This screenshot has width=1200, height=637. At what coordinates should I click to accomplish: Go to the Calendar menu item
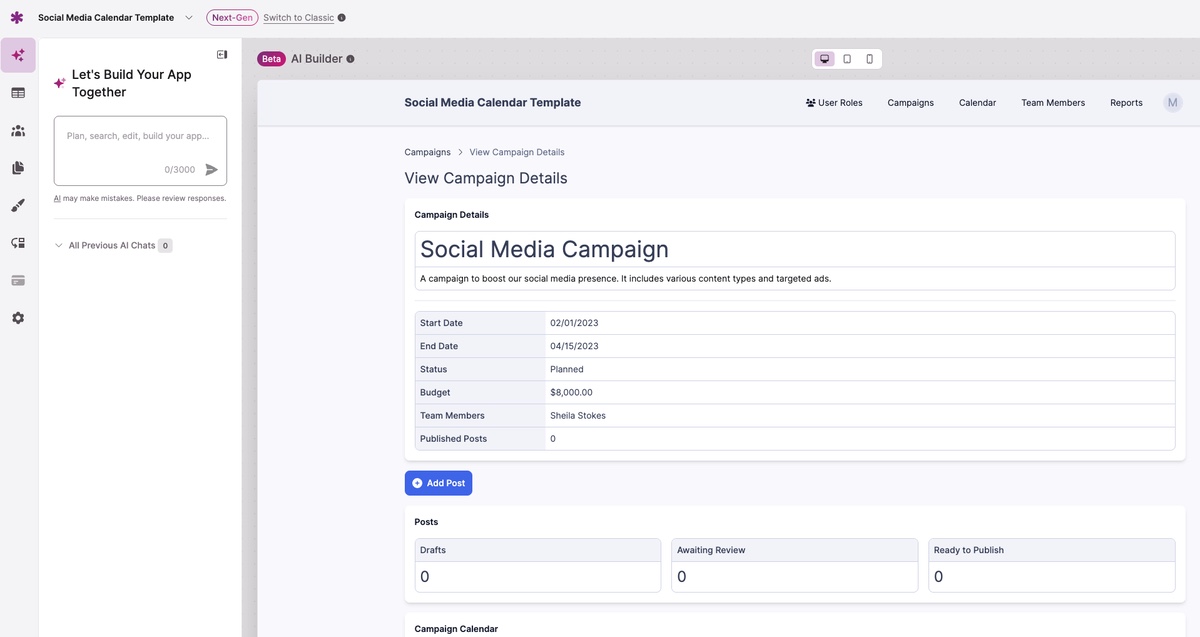(x=977, y=103)
